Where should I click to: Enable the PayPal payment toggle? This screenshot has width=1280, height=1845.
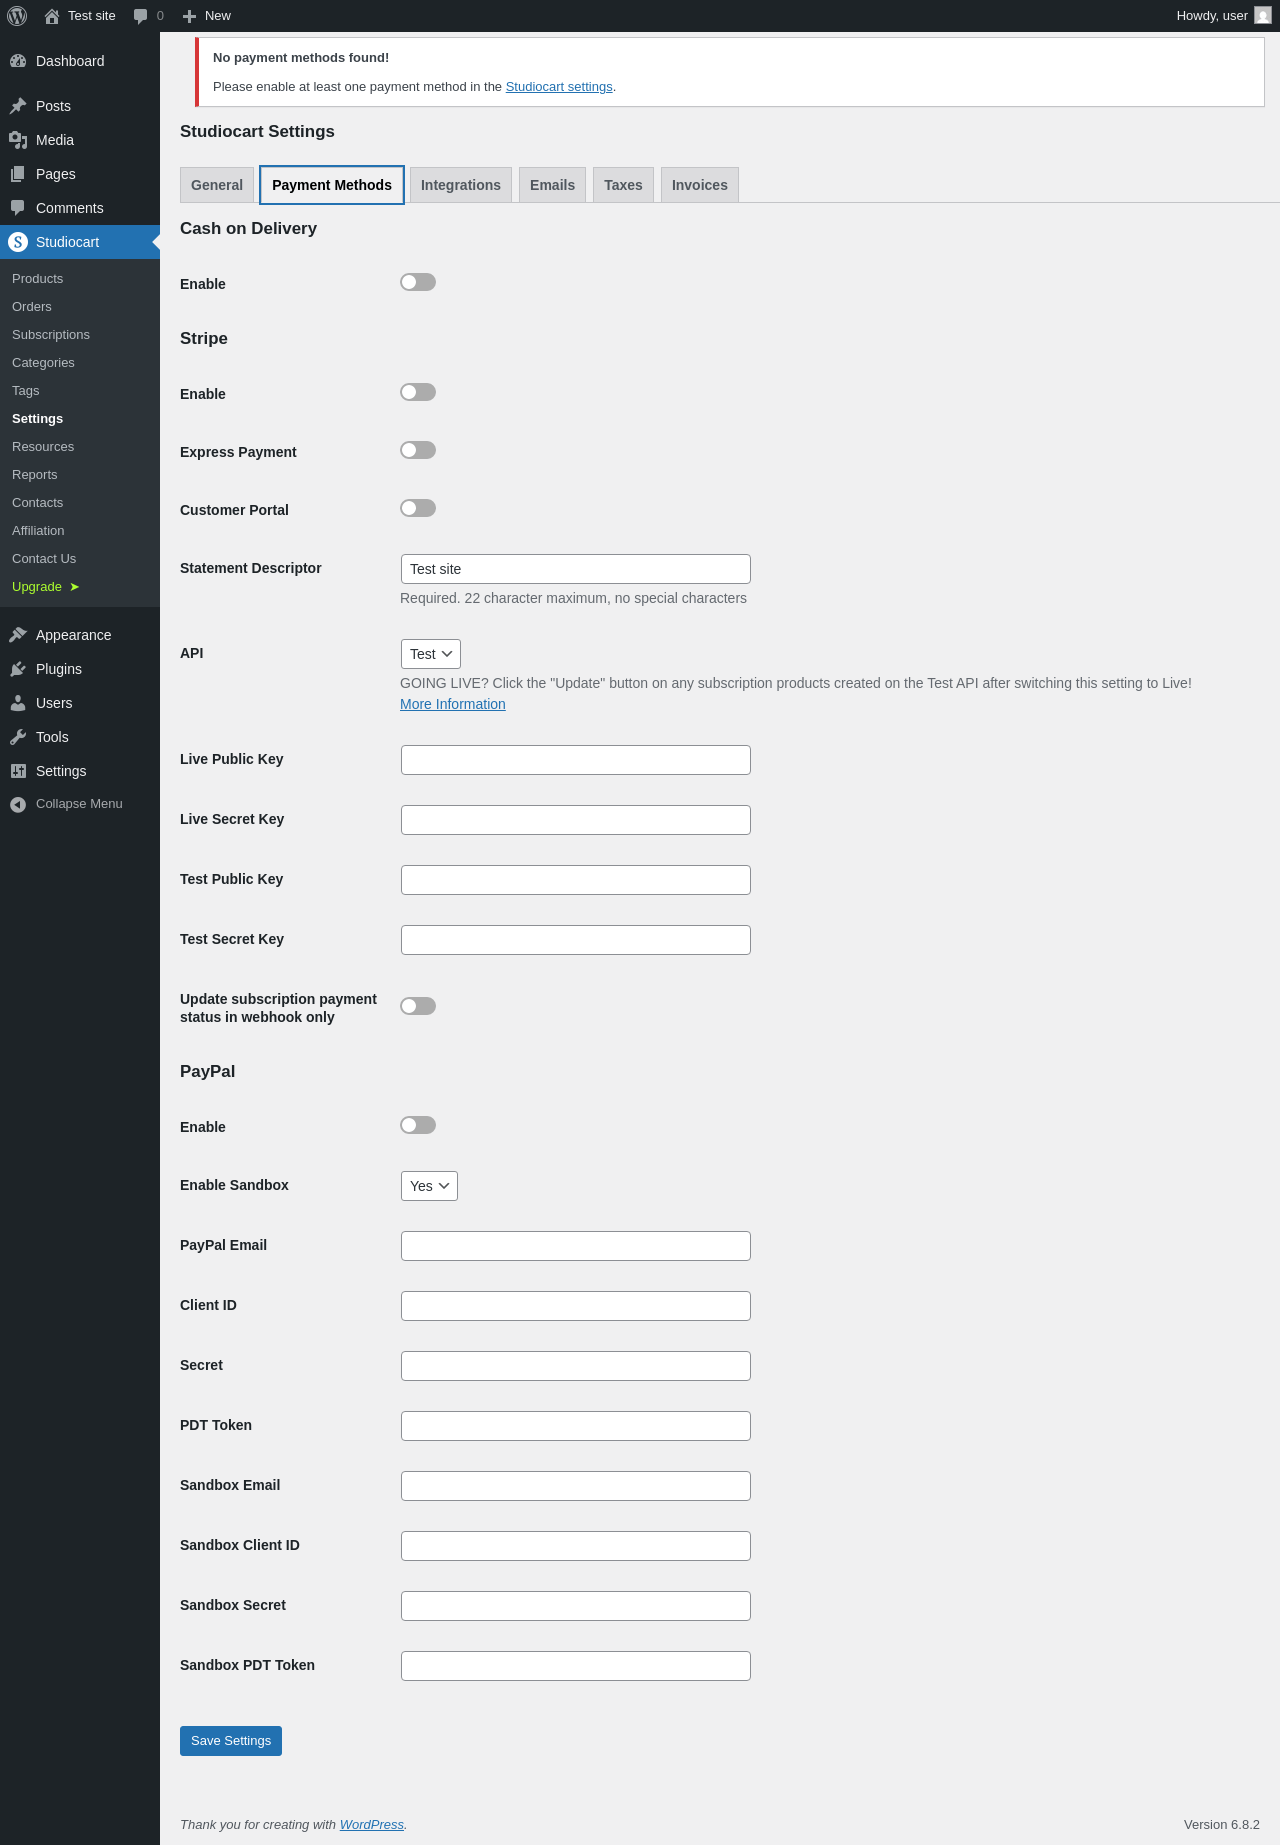(x=418, y=1125)
